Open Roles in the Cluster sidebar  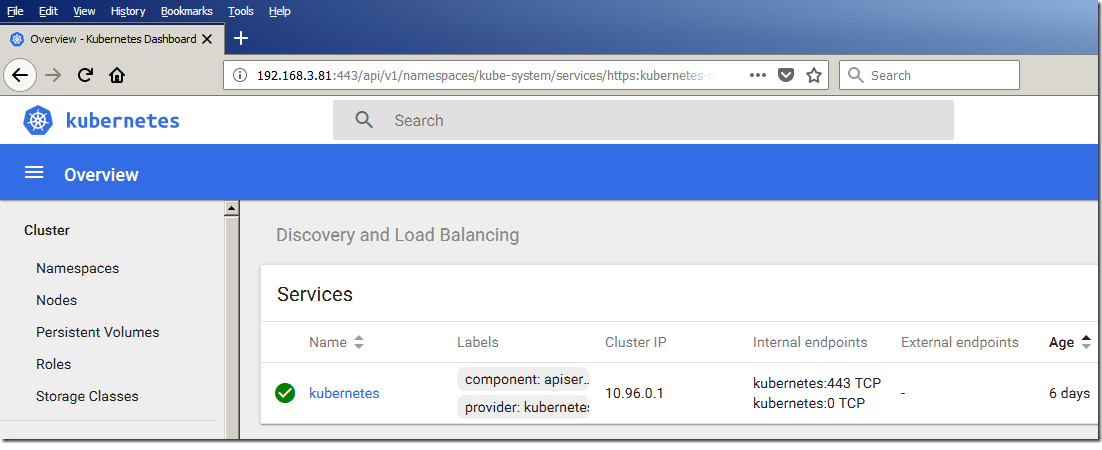[53, 364]
